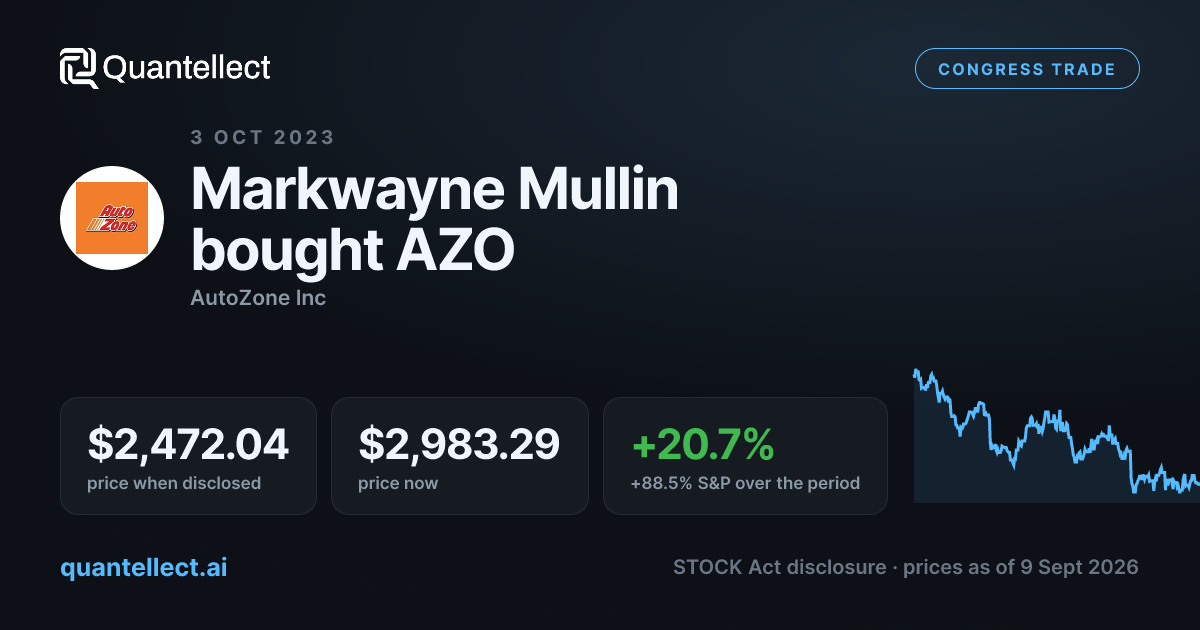1200x630 pixels.
Task: Click the CONGRESS TRADE badge
Action: pos(1027,69)
